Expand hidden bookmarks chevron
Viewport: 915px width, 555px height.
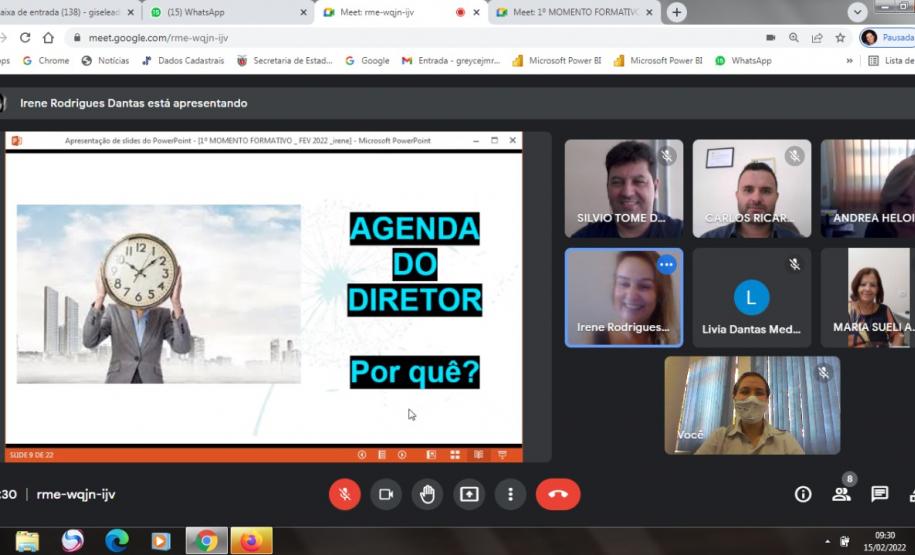click(850, 60)
